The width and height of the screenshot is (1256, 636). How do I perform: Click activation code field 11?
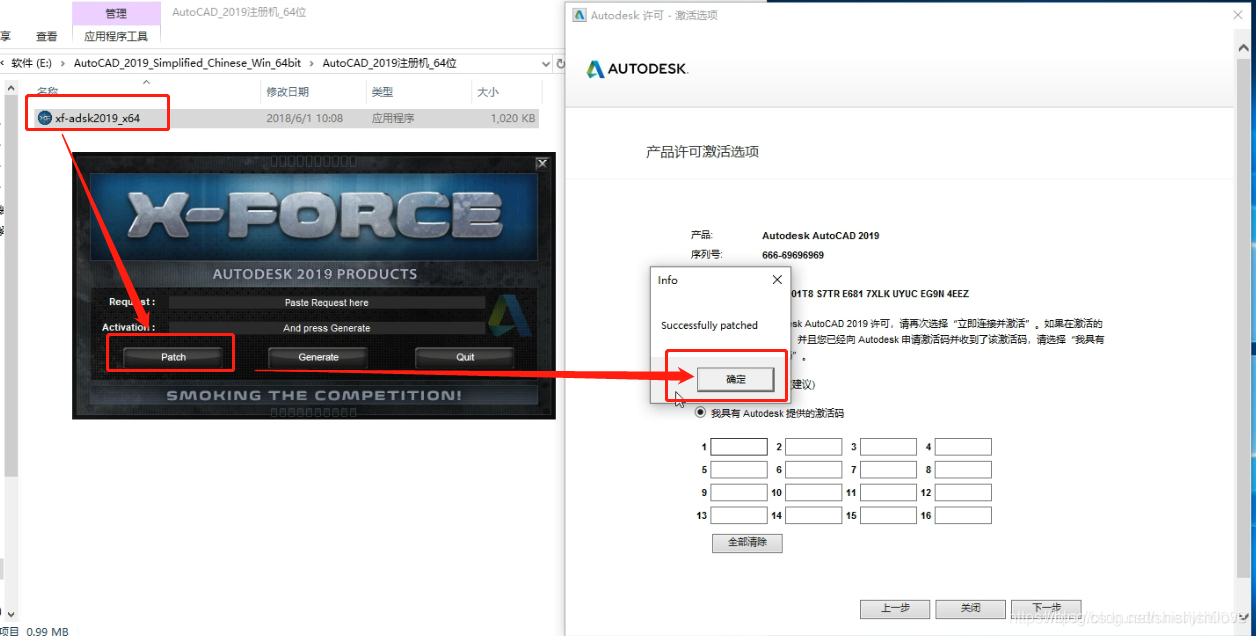(888, 493)
